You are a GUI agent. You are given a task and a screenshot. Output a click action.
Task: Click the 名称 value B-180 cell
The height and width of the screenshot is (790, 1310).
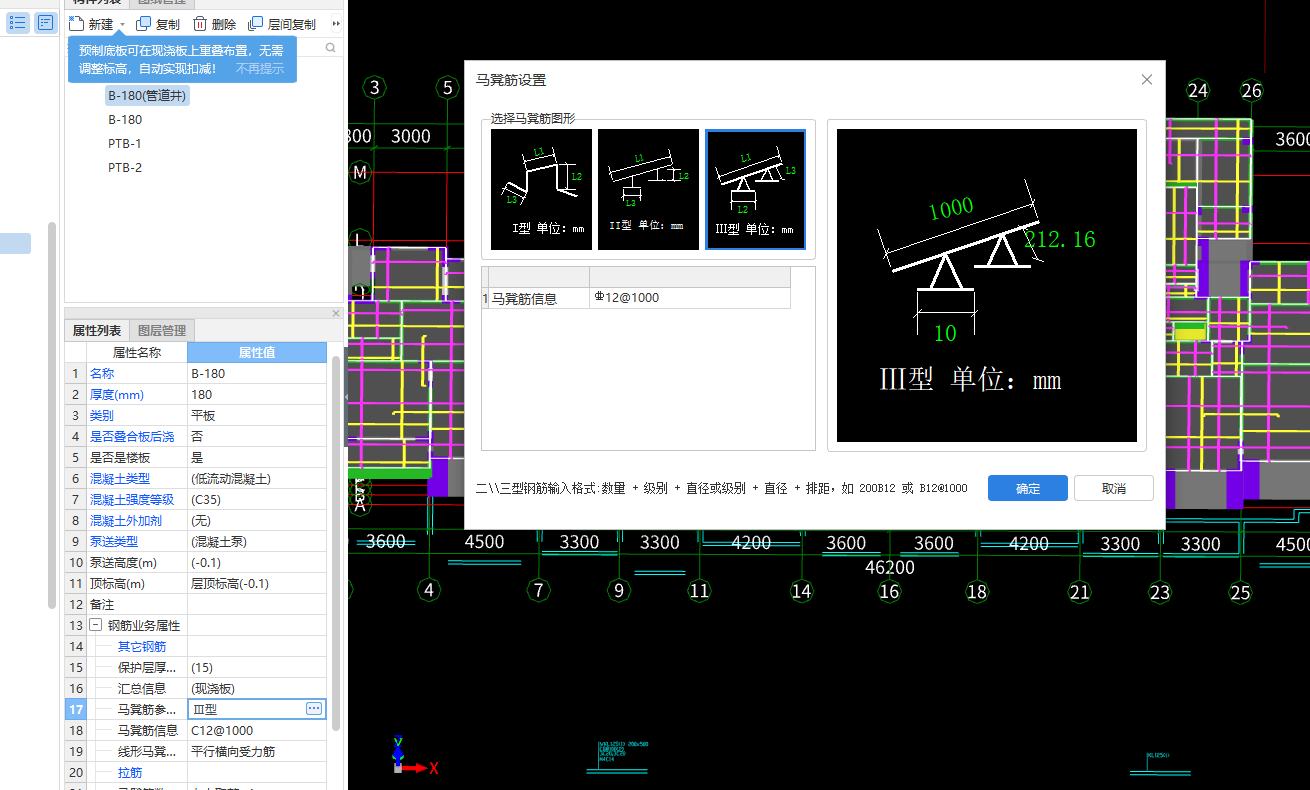[x=256, y=373]
